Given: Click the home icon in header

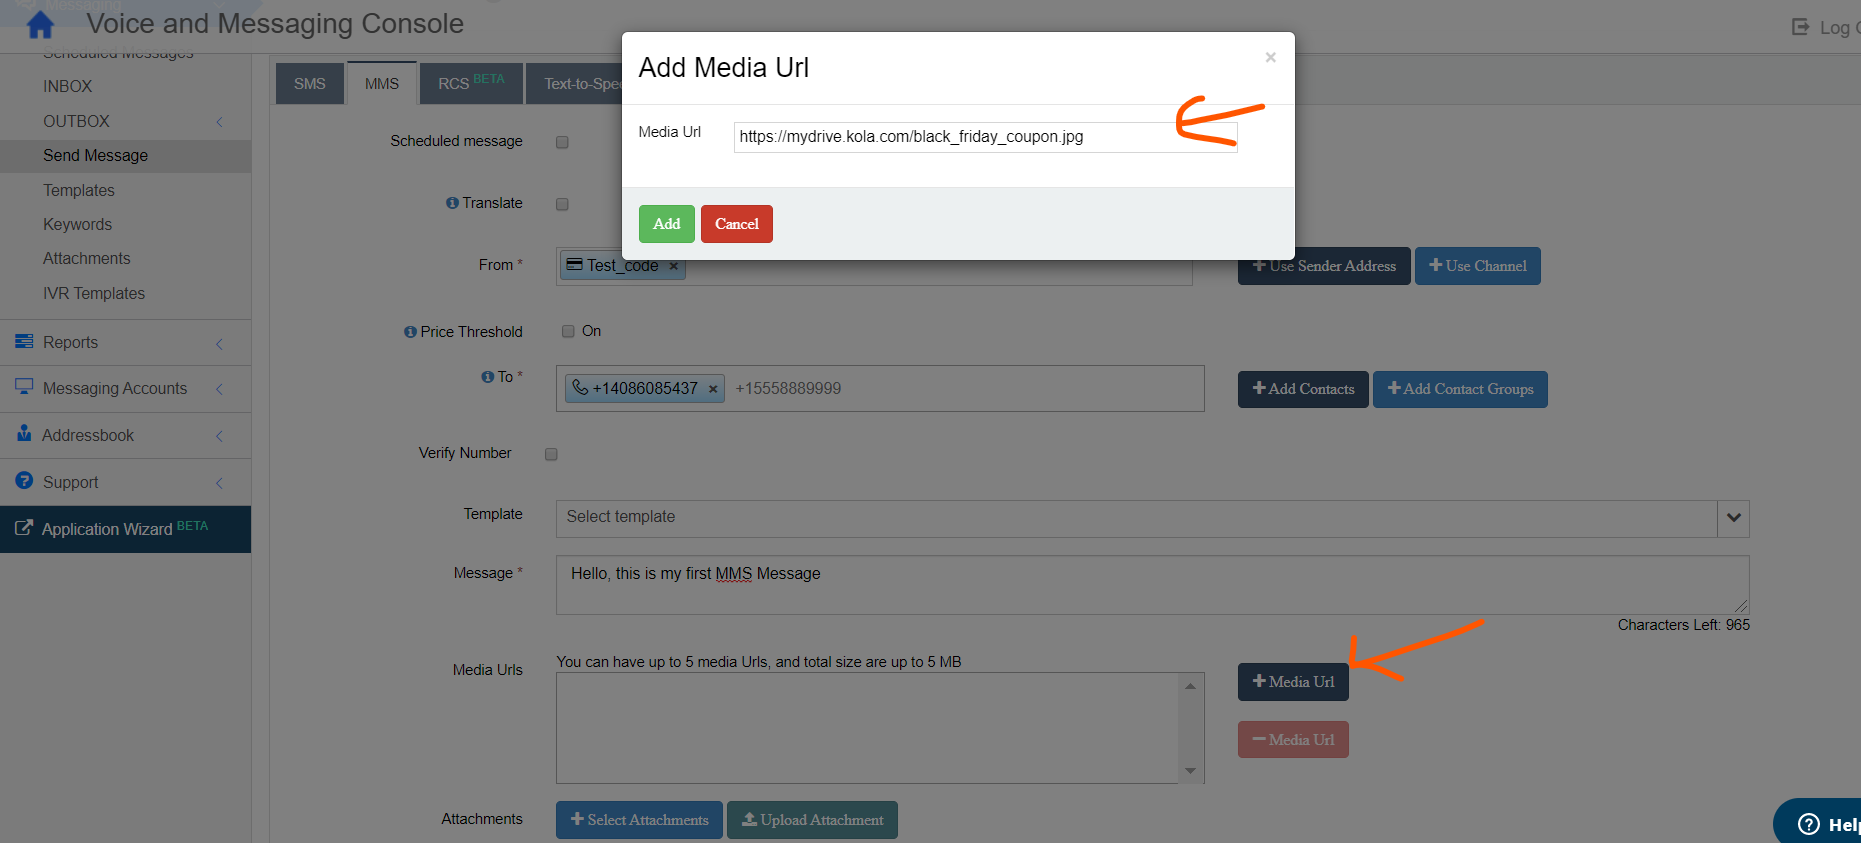Looking at the screenshot, I should pos(40,24).
